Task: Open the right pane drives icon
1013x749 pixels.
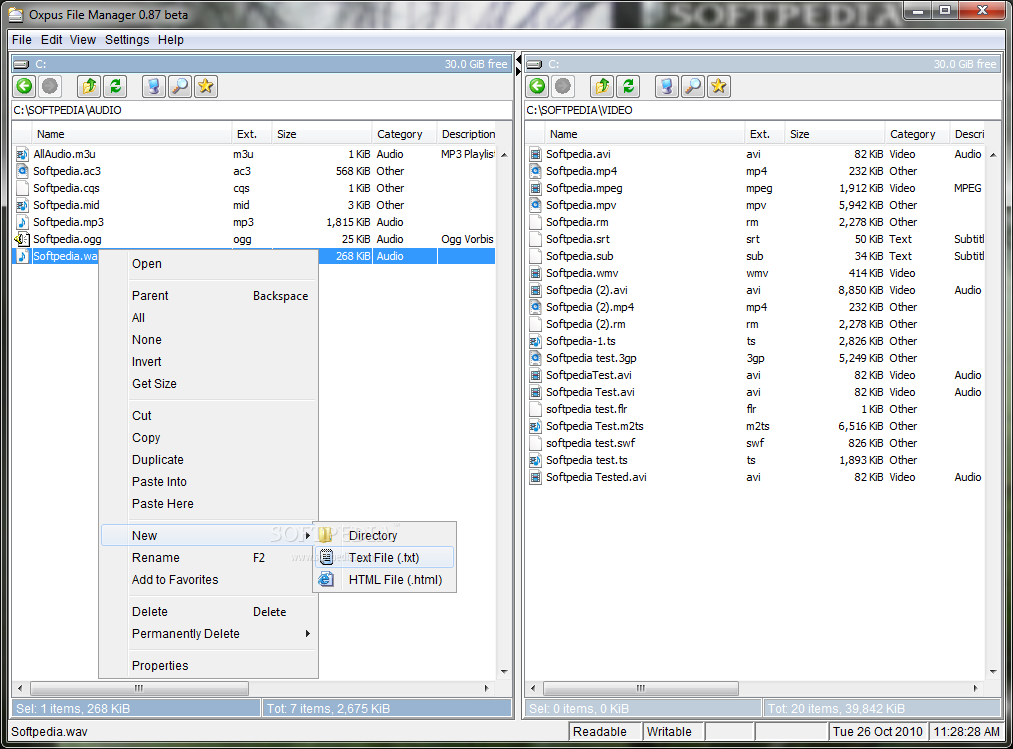Action: point(667,86)
